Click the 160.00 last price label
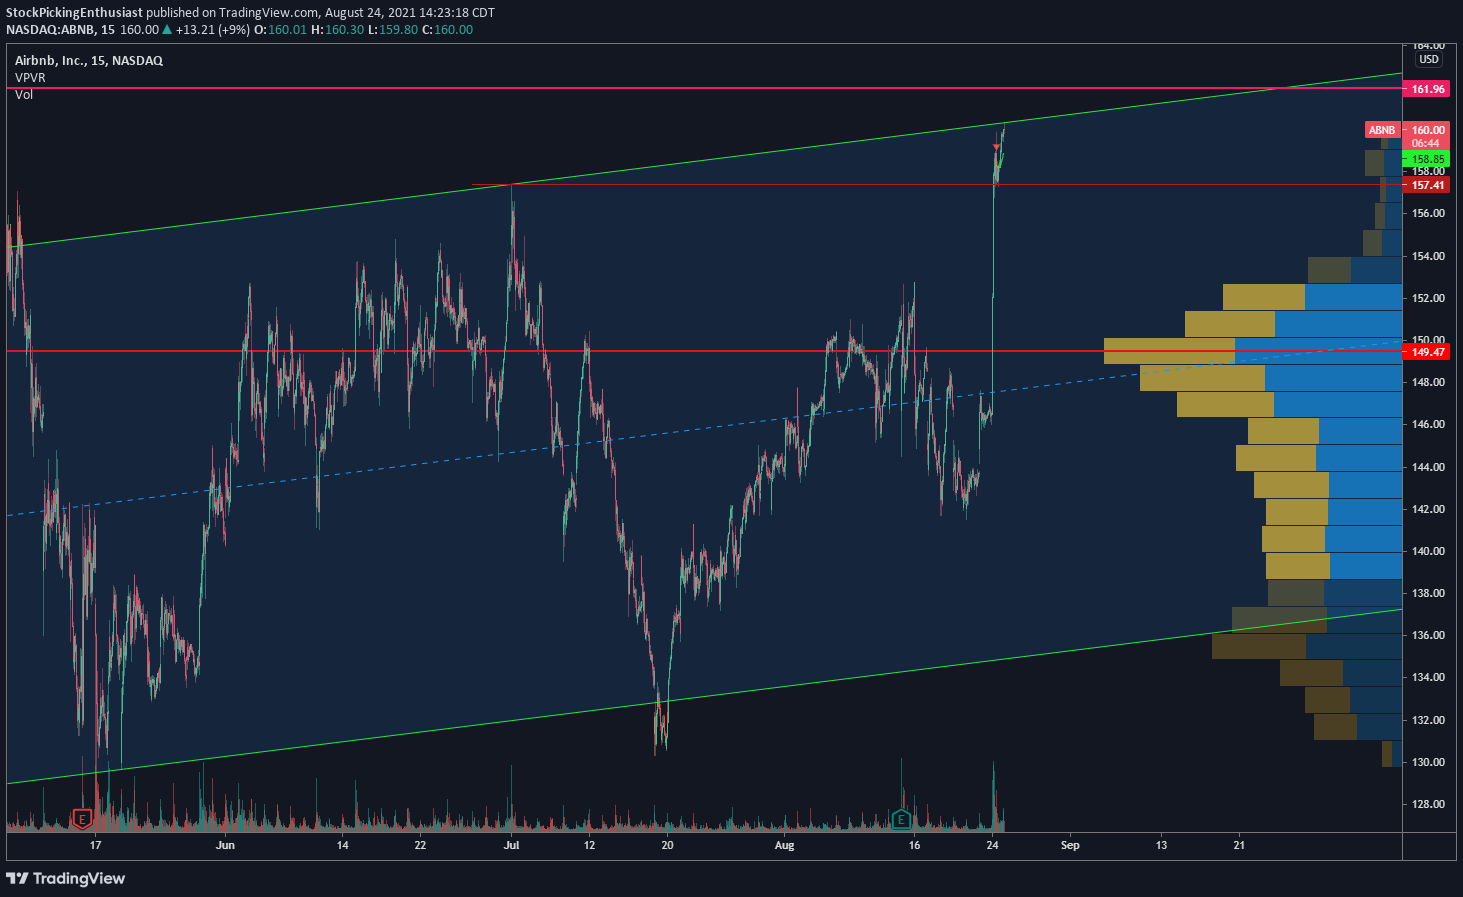Image resolution: width=1463 pixels, height=897 pixels. (x=1428, y=130)
